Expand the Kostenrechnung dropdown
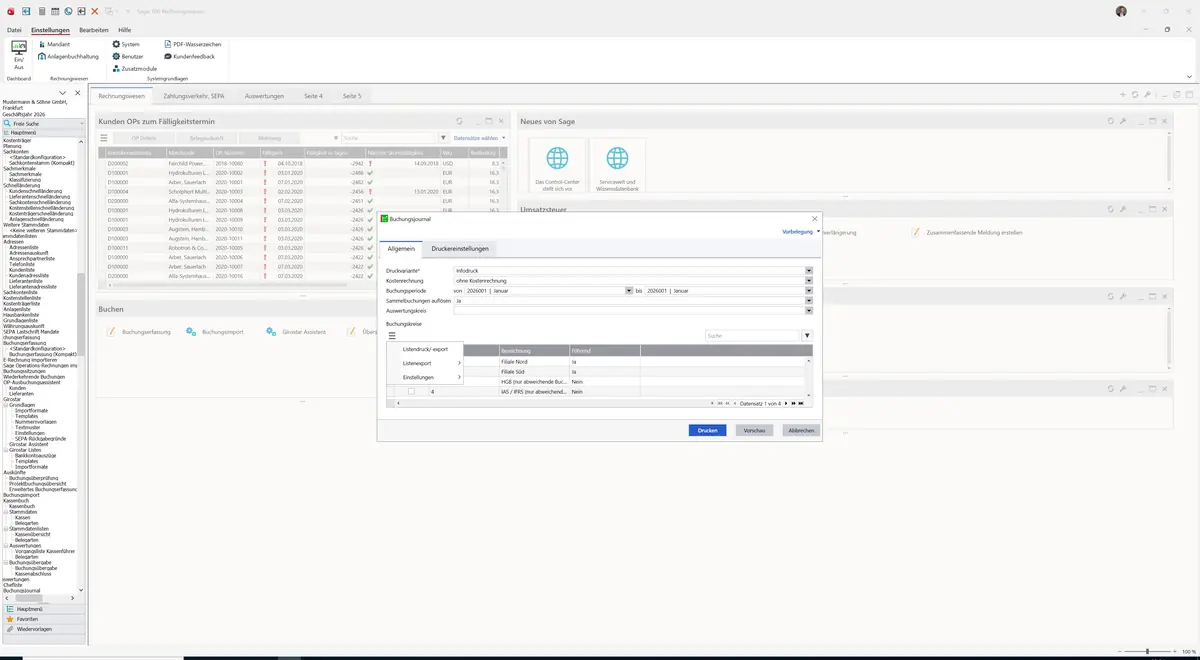Screen dimensions: 1200x660 tap(808, 281)
